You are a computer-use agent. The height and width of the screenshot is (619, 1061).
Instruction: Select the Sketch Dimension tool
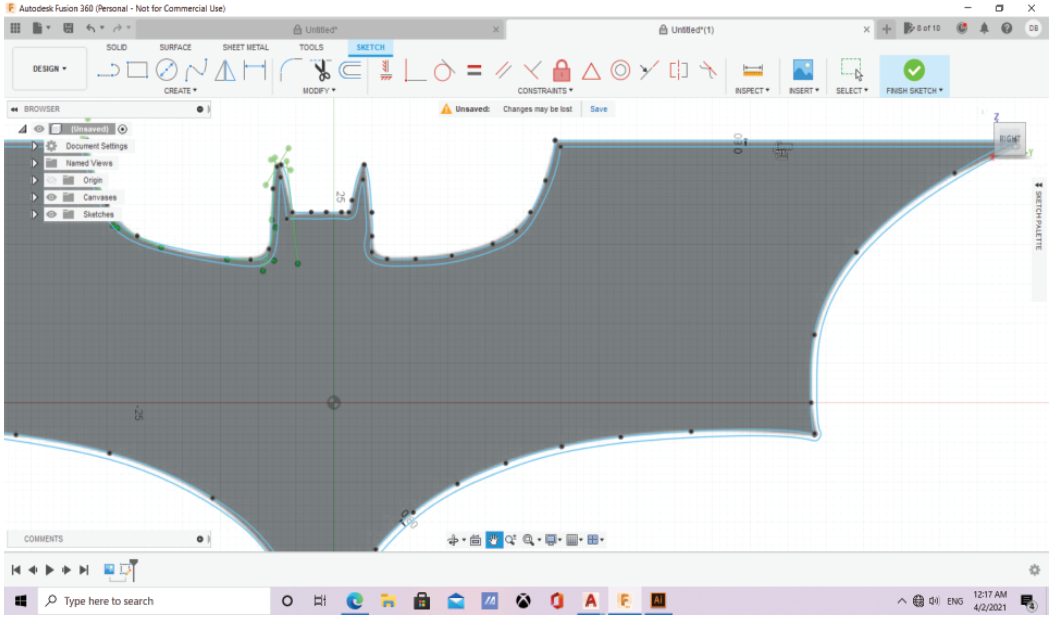tap(255, 70)
